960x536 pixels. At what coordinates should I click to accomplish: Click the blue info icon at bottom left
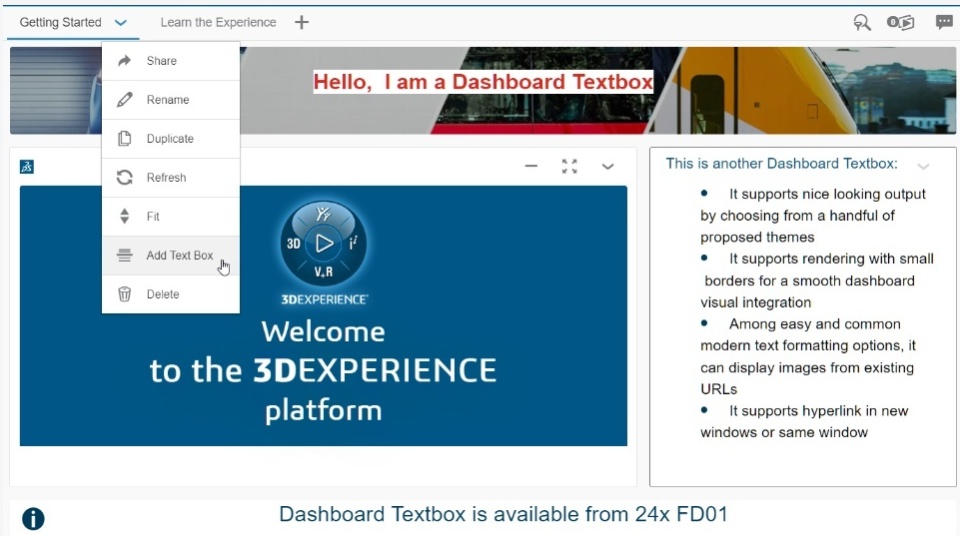pyautogui.click(x=33, y=519)
